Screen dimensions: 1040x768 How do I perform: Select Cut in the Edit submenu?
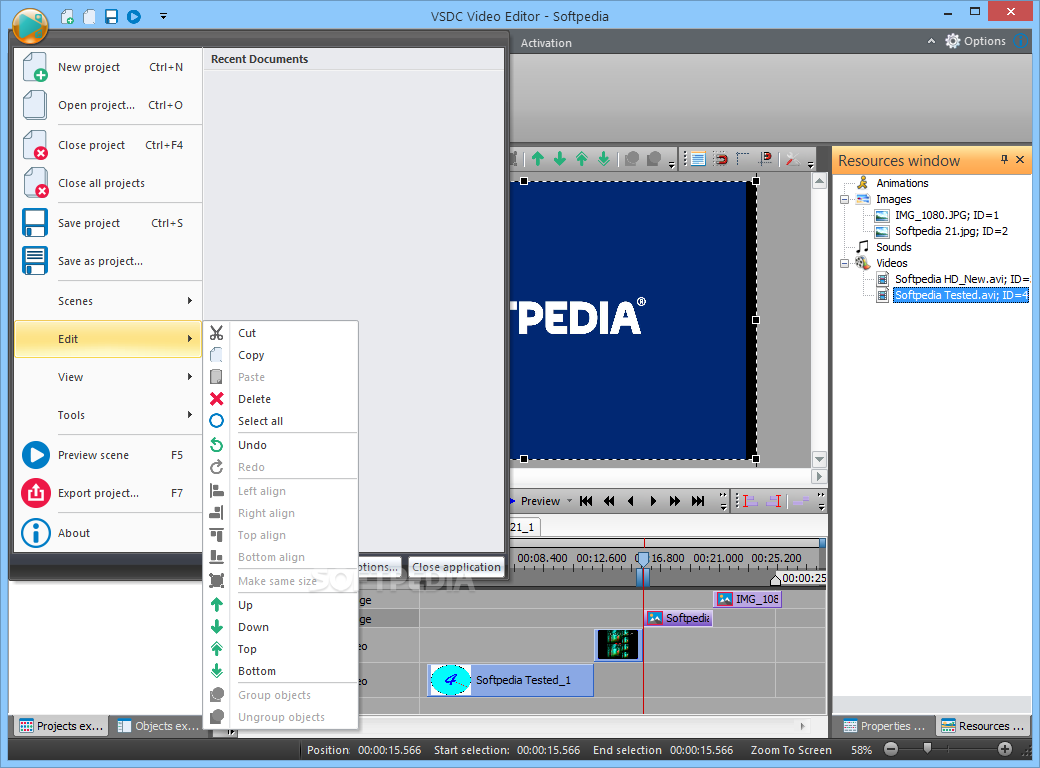click(x=281, y=333)
